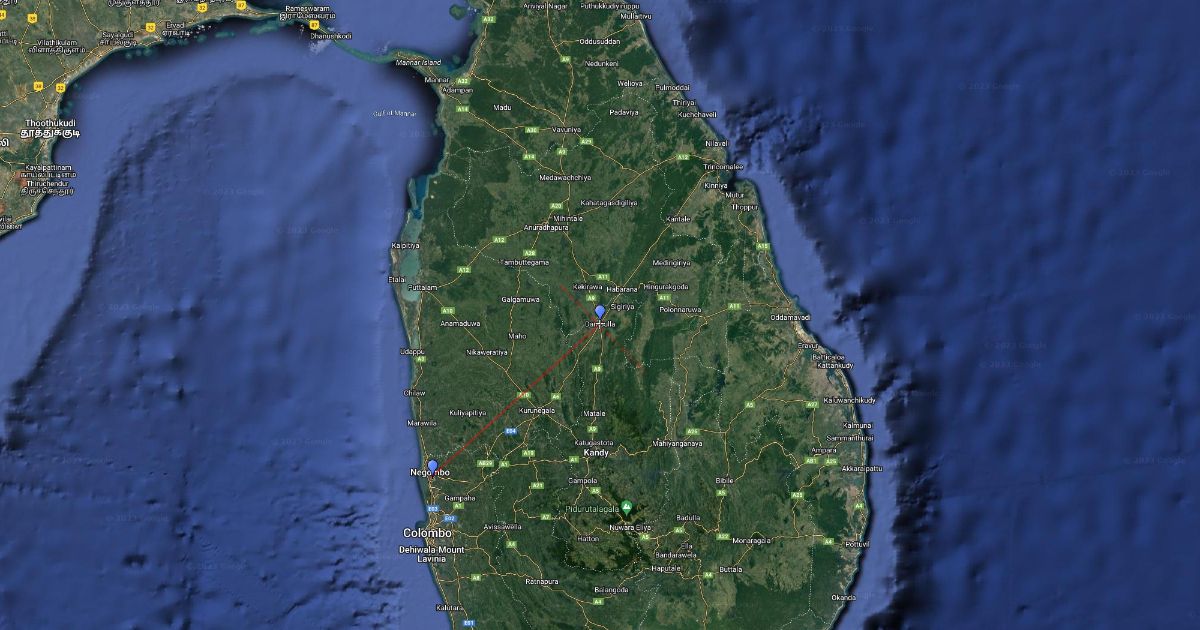Select the Kuliyapitiya label

point(467,412)
